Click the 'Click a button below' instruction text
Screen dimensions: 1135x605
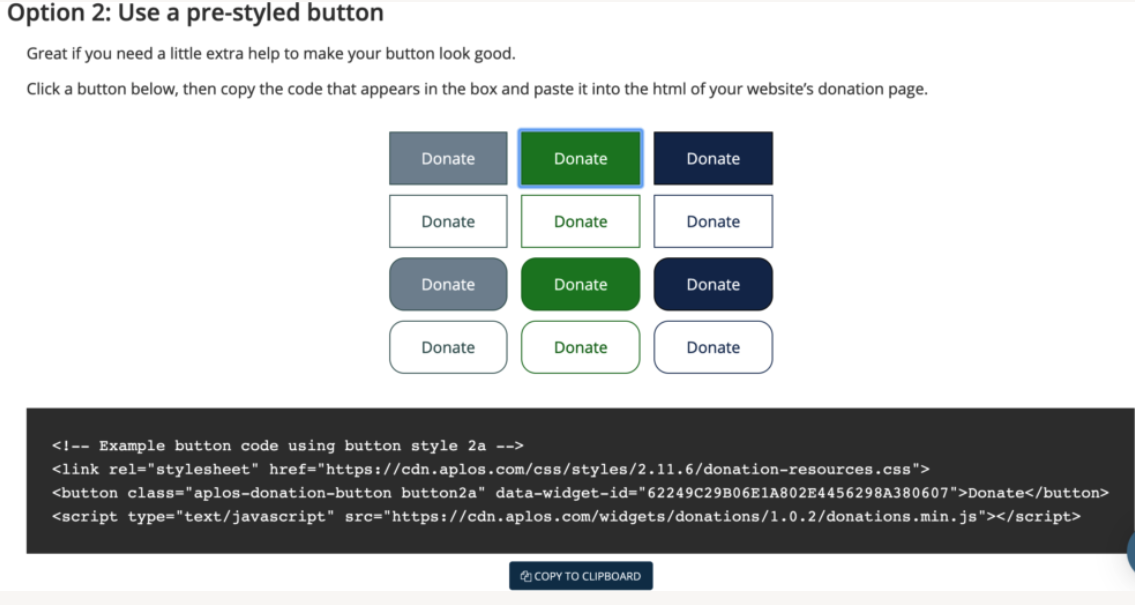point(477,89)
